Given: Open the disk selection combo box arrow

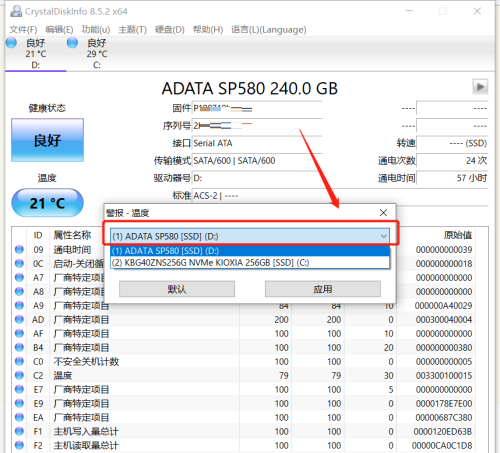Looking at the screenshot, I should point(383,236).
